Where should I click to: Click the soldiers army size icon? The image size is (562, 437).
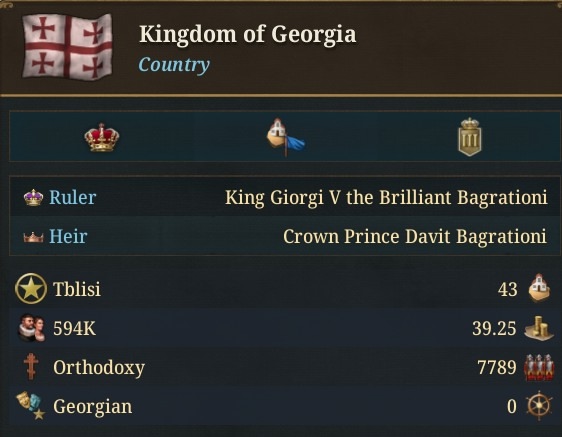pos(539,367)
